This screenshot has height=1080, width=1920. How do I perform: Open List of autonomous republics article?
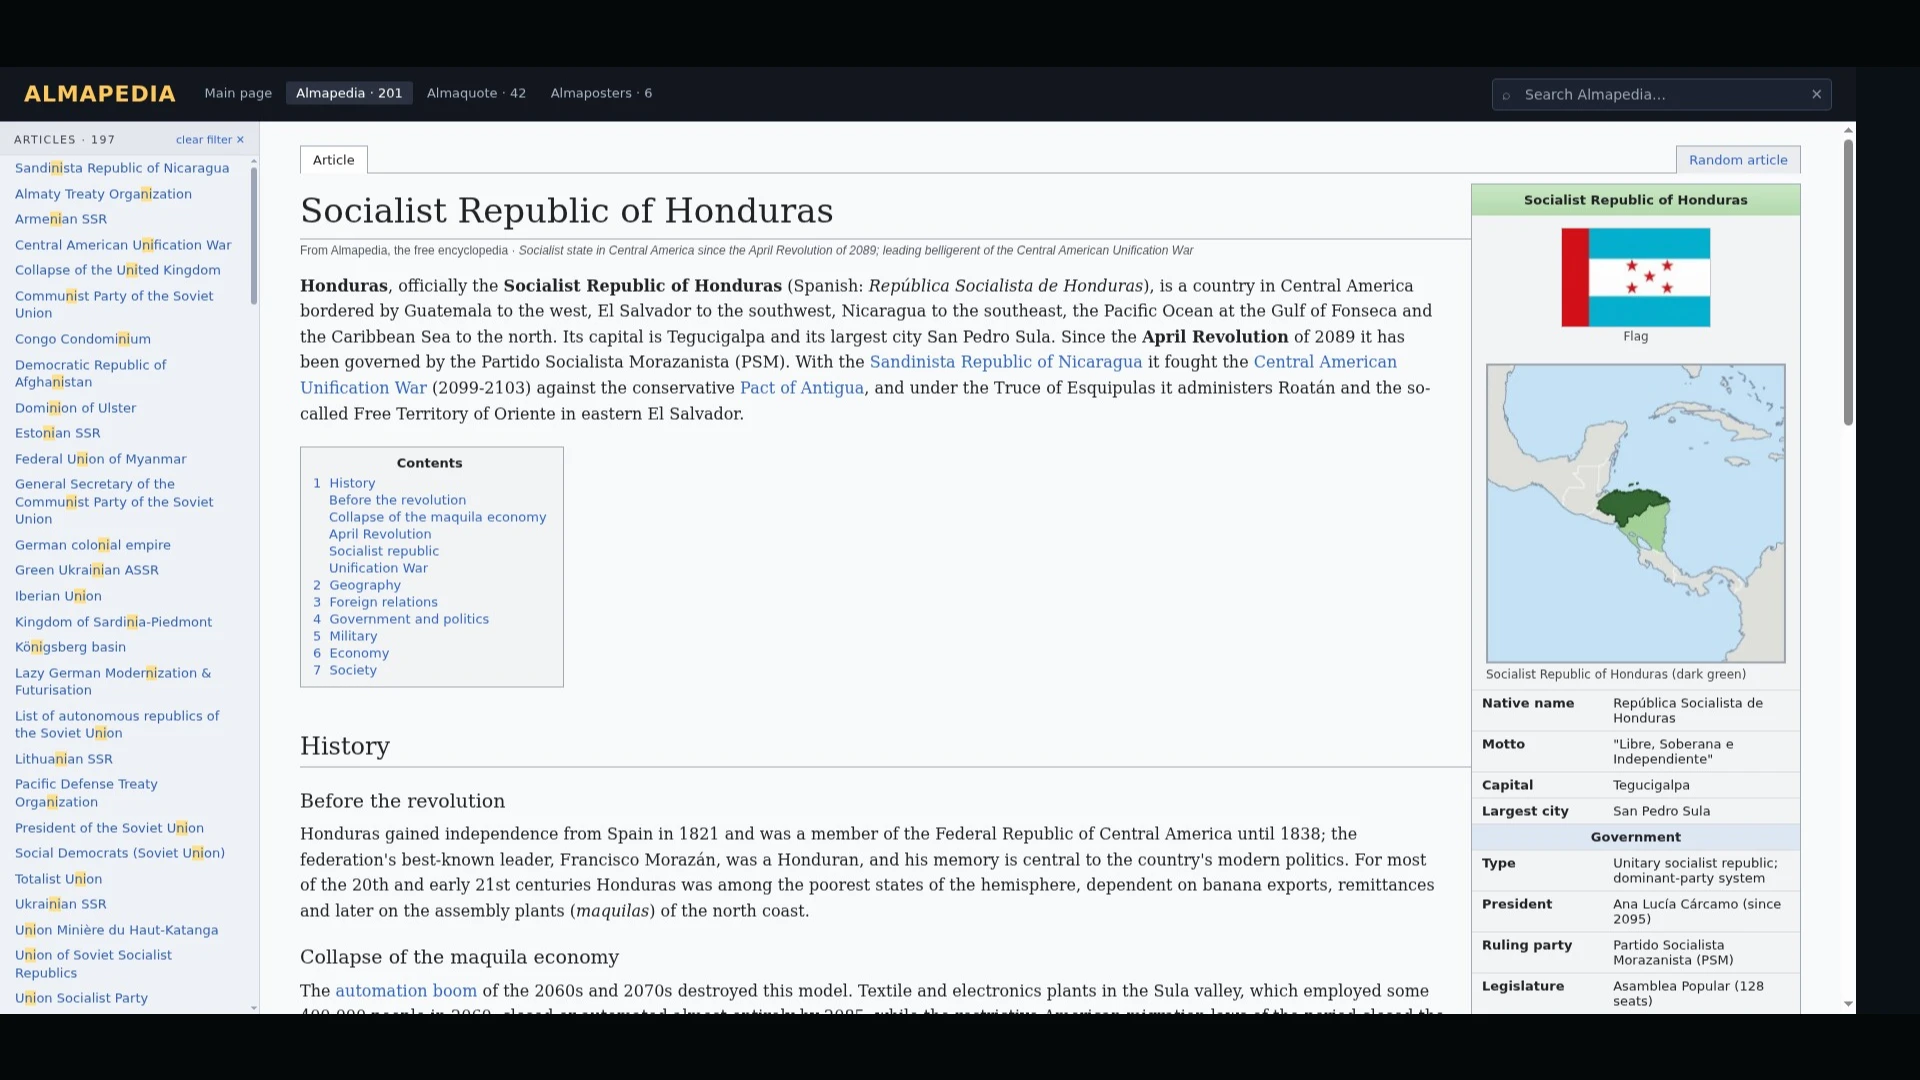pyautogui.click(x=117, y=724)
